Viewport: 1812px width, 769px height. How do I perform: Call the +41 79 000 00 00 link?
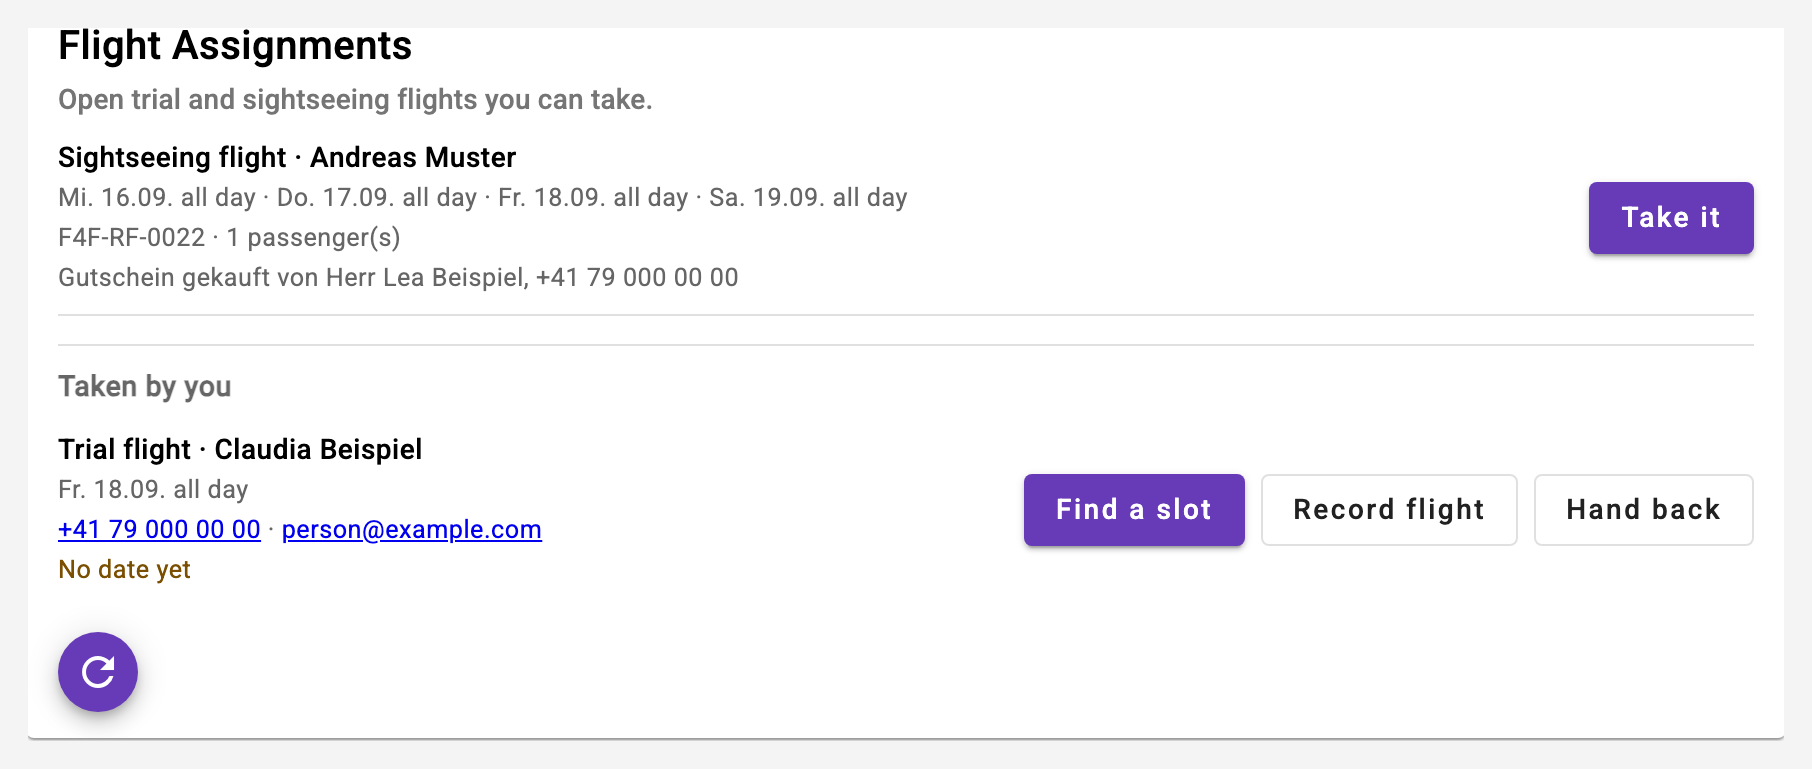(x=159, y=529)
